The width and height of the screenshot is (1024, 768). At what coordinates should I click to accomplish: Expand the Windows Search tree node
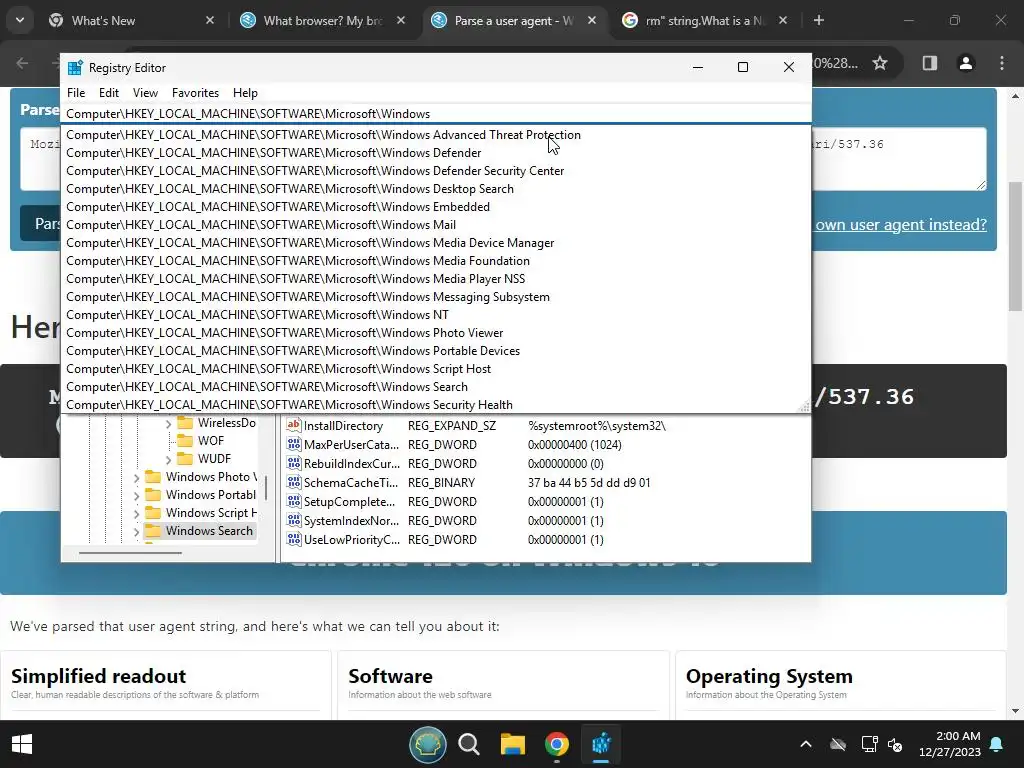click(136, 532)
